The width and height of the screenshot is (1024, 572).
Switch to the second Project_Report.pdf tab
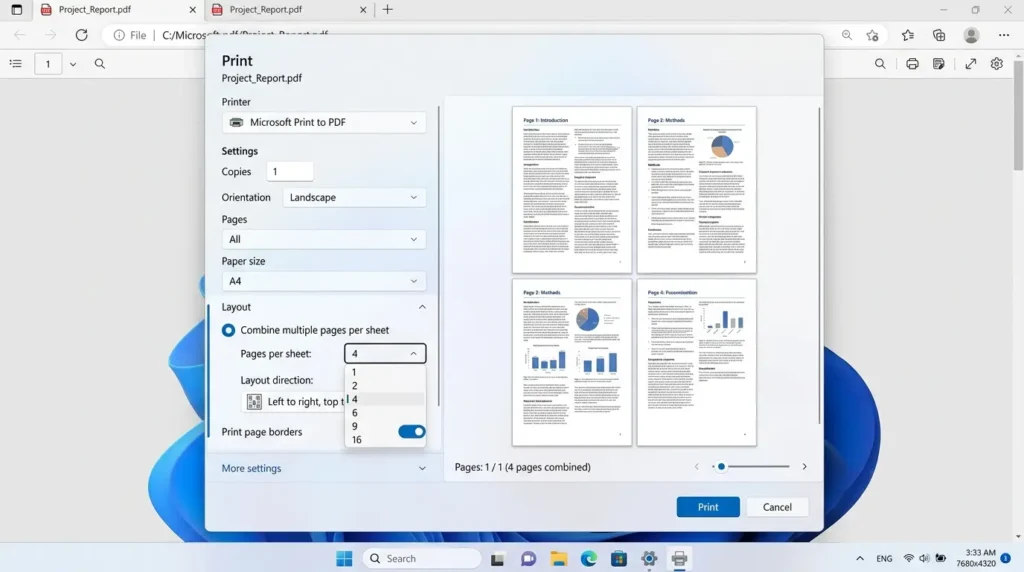(x=289, y=10)
